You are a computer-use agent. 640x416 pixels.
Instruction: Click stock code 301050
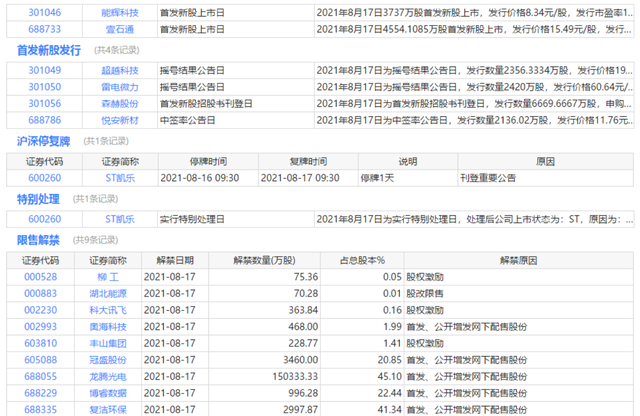[44, 87]
